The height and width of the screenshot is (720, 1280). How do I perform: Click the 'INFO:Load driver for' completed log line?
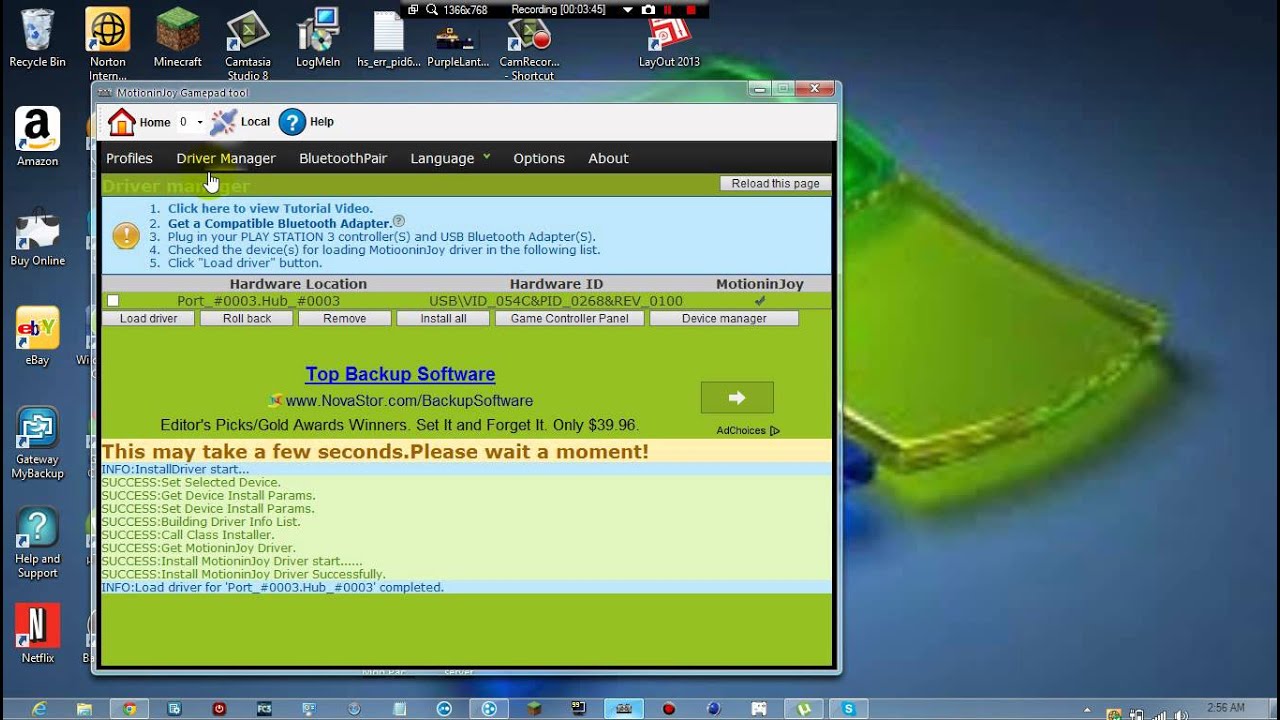(273, 587)
